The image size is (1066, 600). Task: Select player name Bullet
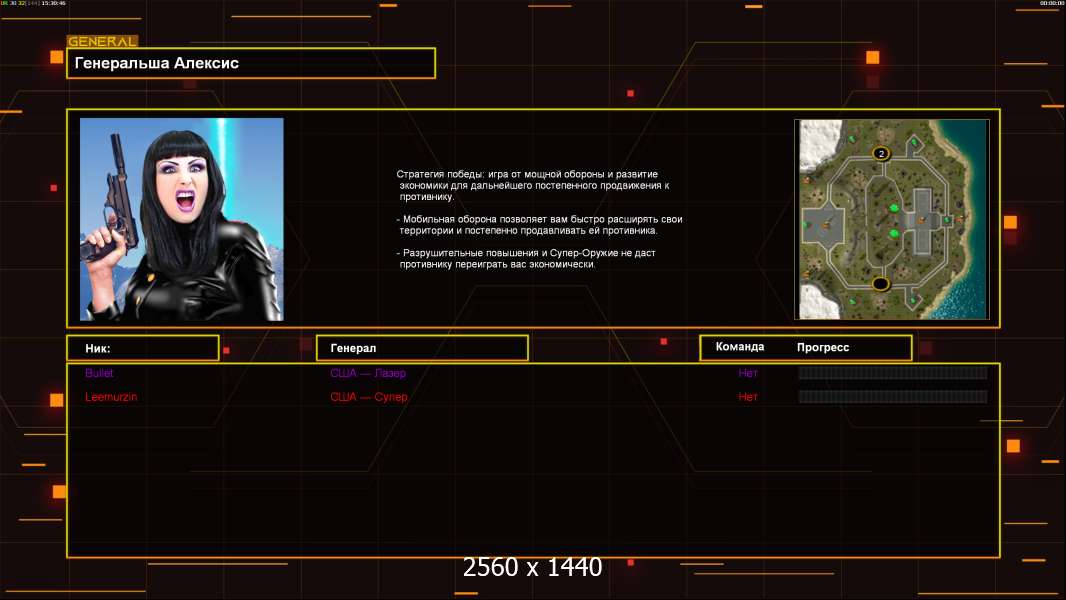[99, 373]
